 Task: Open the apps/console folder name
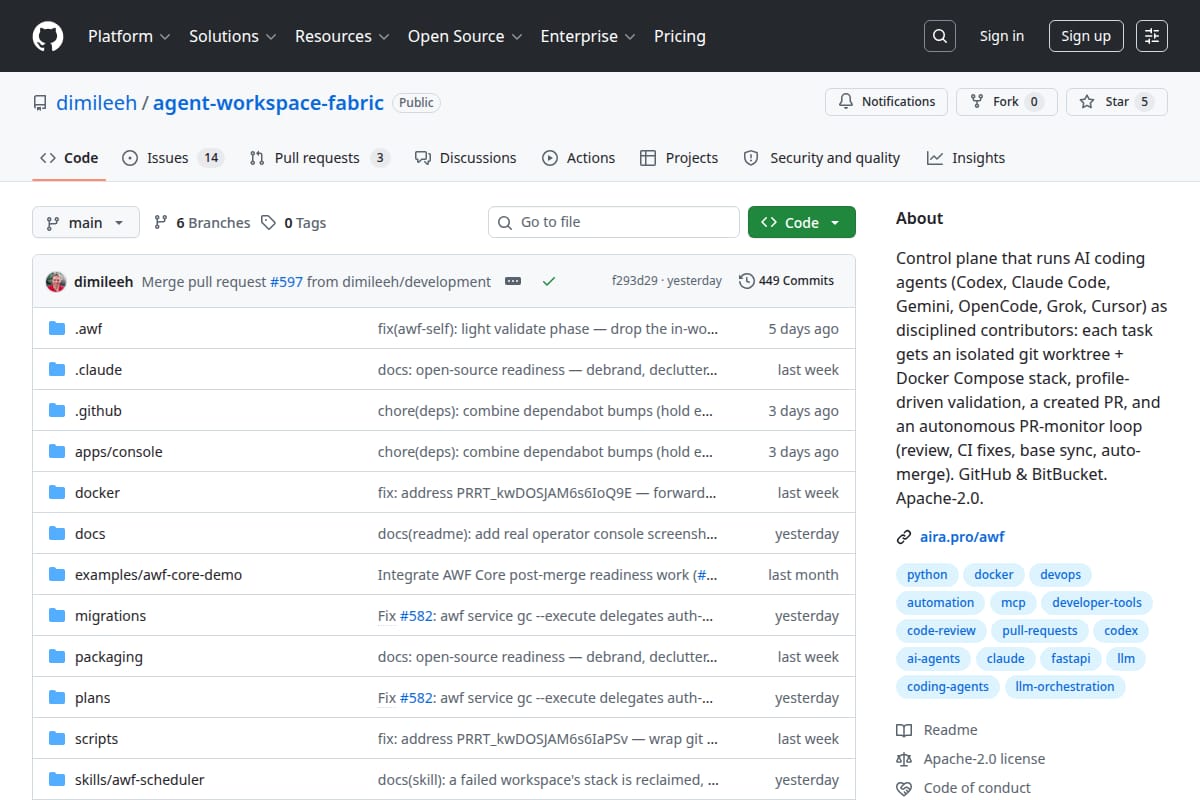(118, 452)
